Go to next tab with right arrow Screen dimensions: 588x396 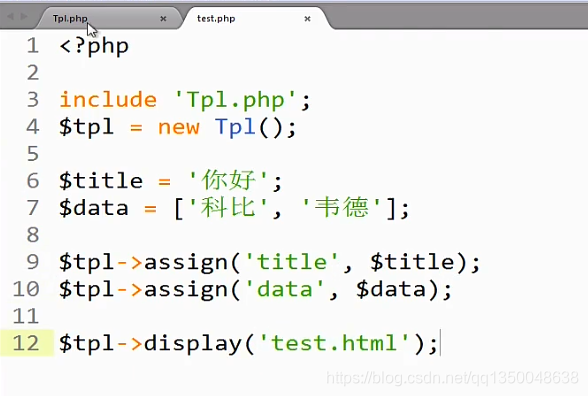[24, 16]
